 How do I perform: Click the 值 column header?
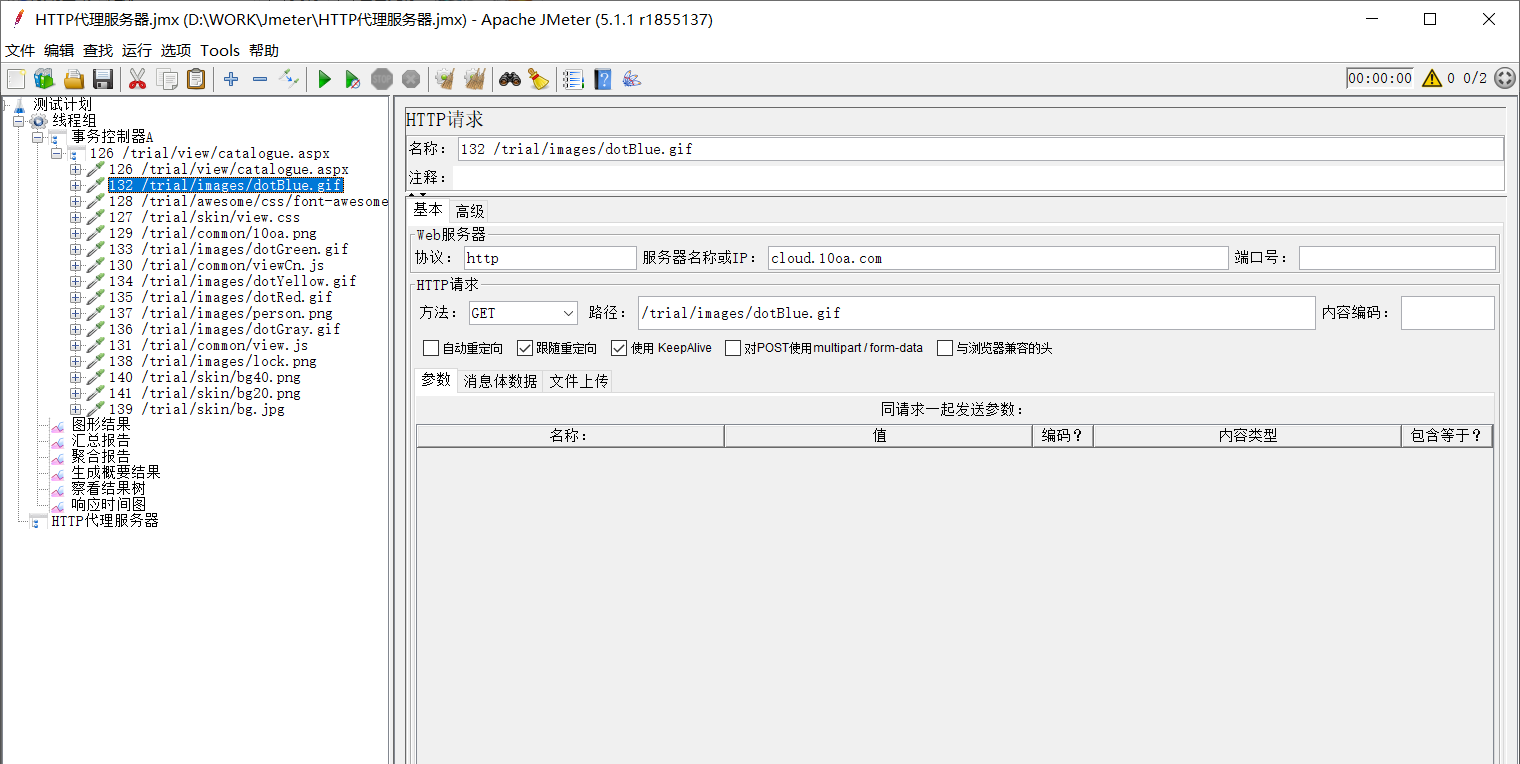pos(878,436)
